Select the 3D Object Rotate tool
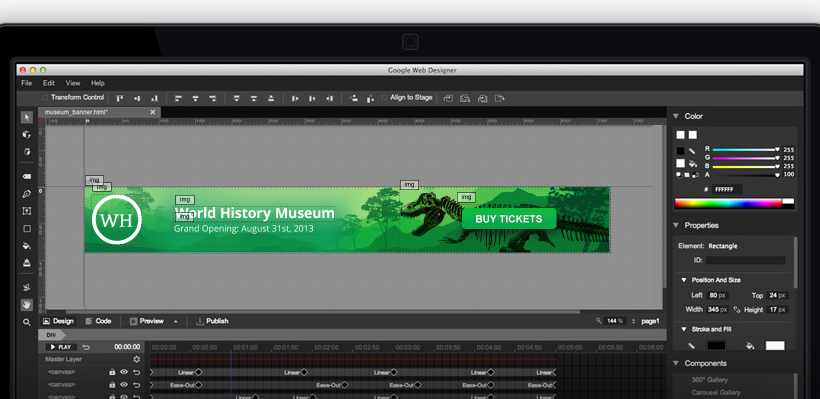Viewport: 820px width, 399px height. [x=27, y=134]
